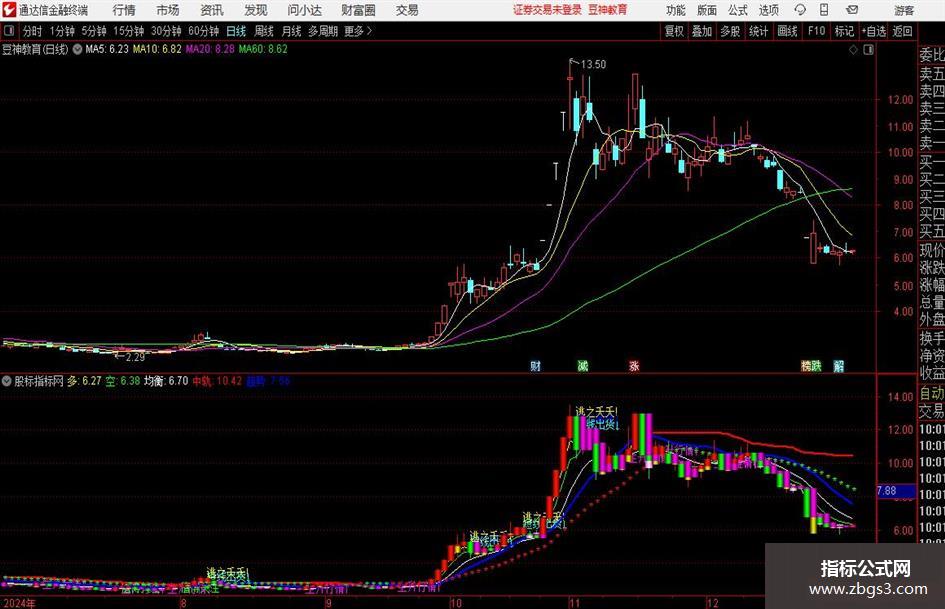This screenshot has height=609, width=945.
Task: Click the TDX red logo icon
Action: 9,10
